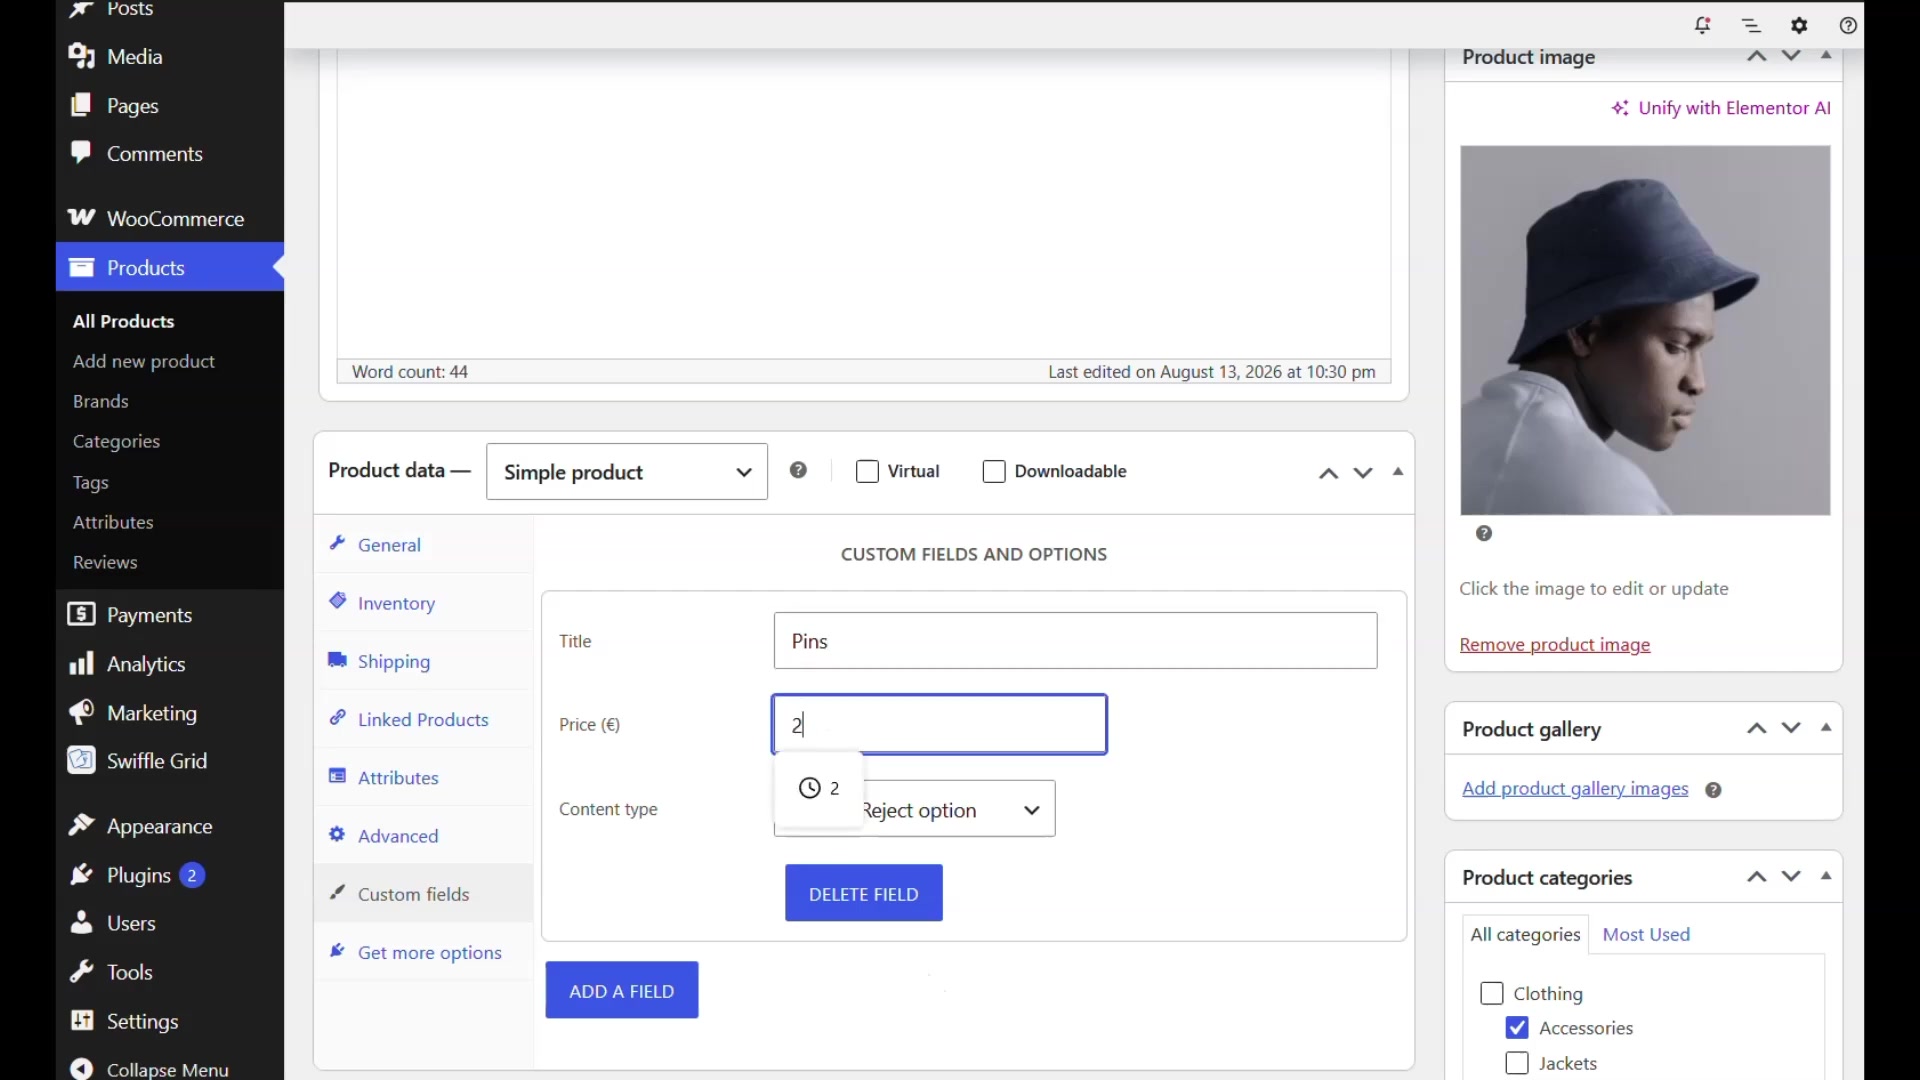The image size is (1920, 1080).
Task: Check the Jackets category
Action: (x=1517, y=1063)
